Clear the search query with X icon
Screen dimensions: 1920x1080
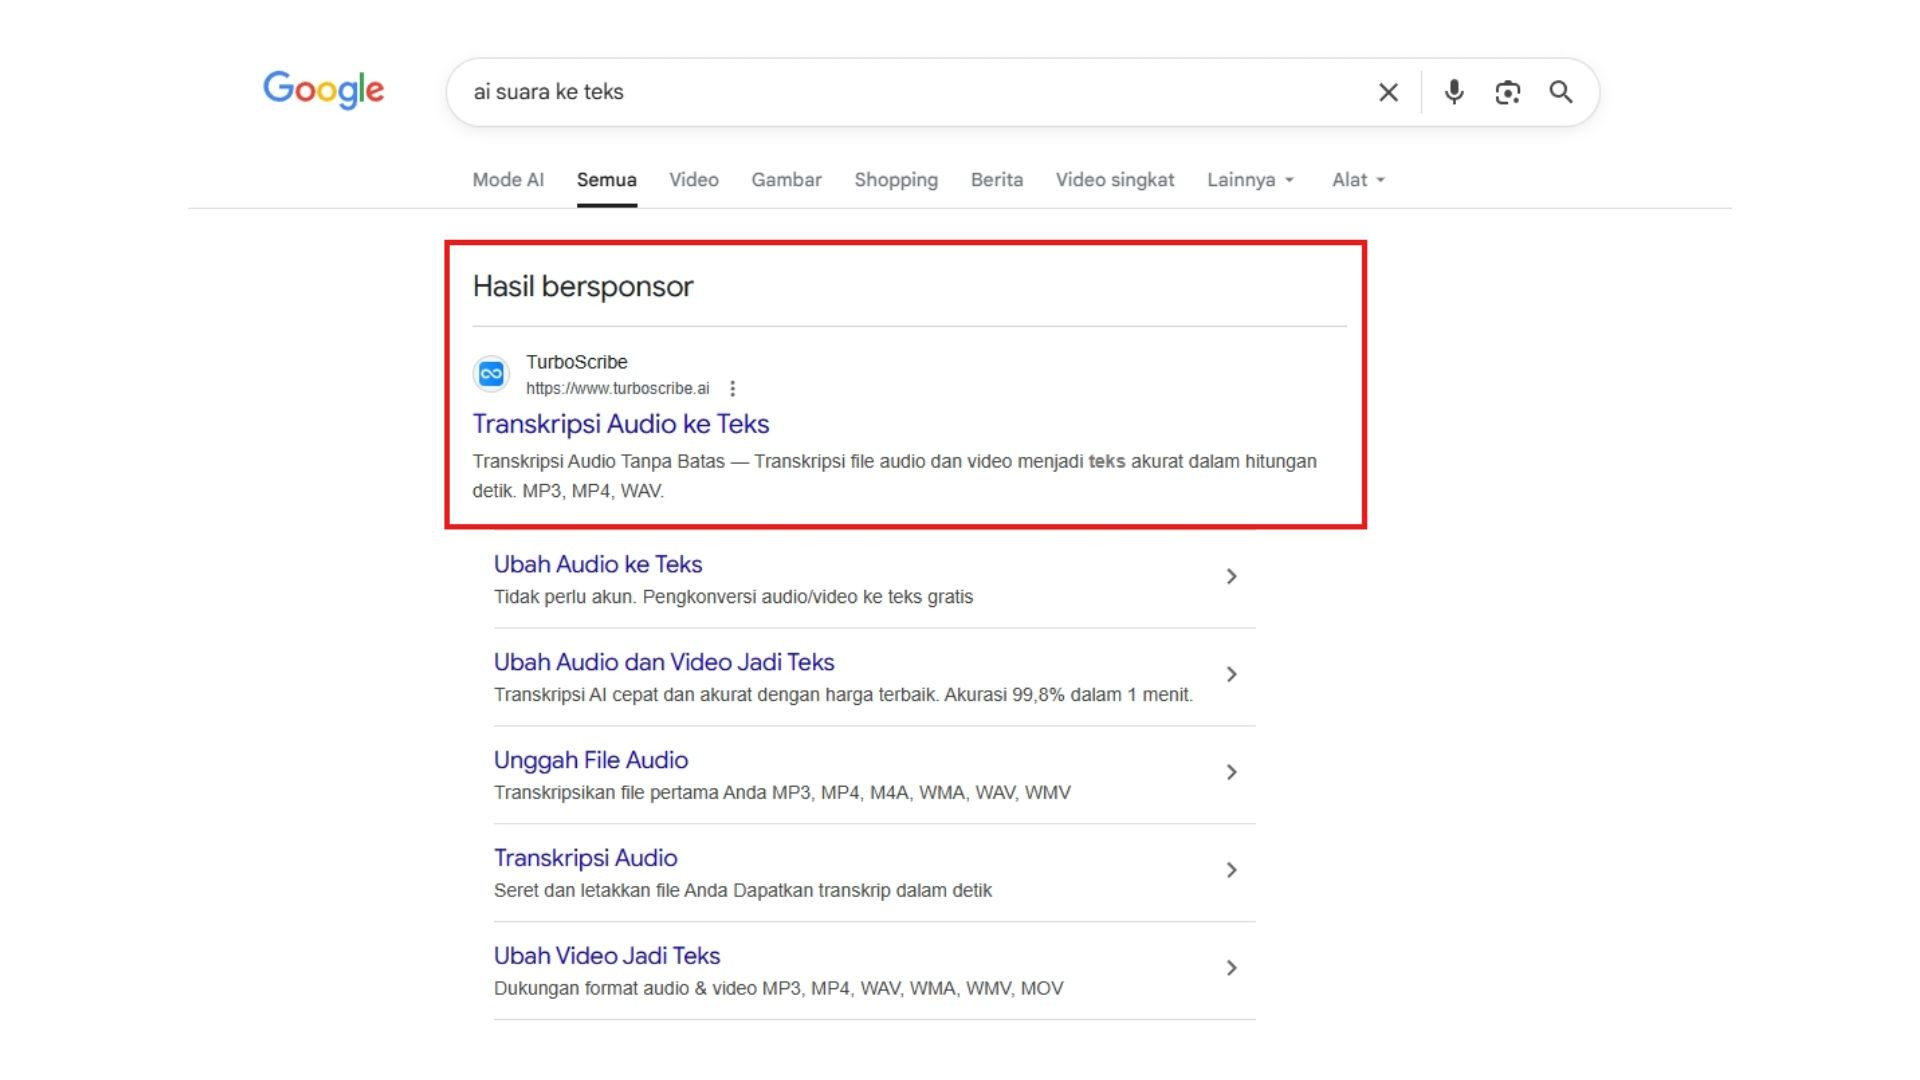pos(1388,92)
